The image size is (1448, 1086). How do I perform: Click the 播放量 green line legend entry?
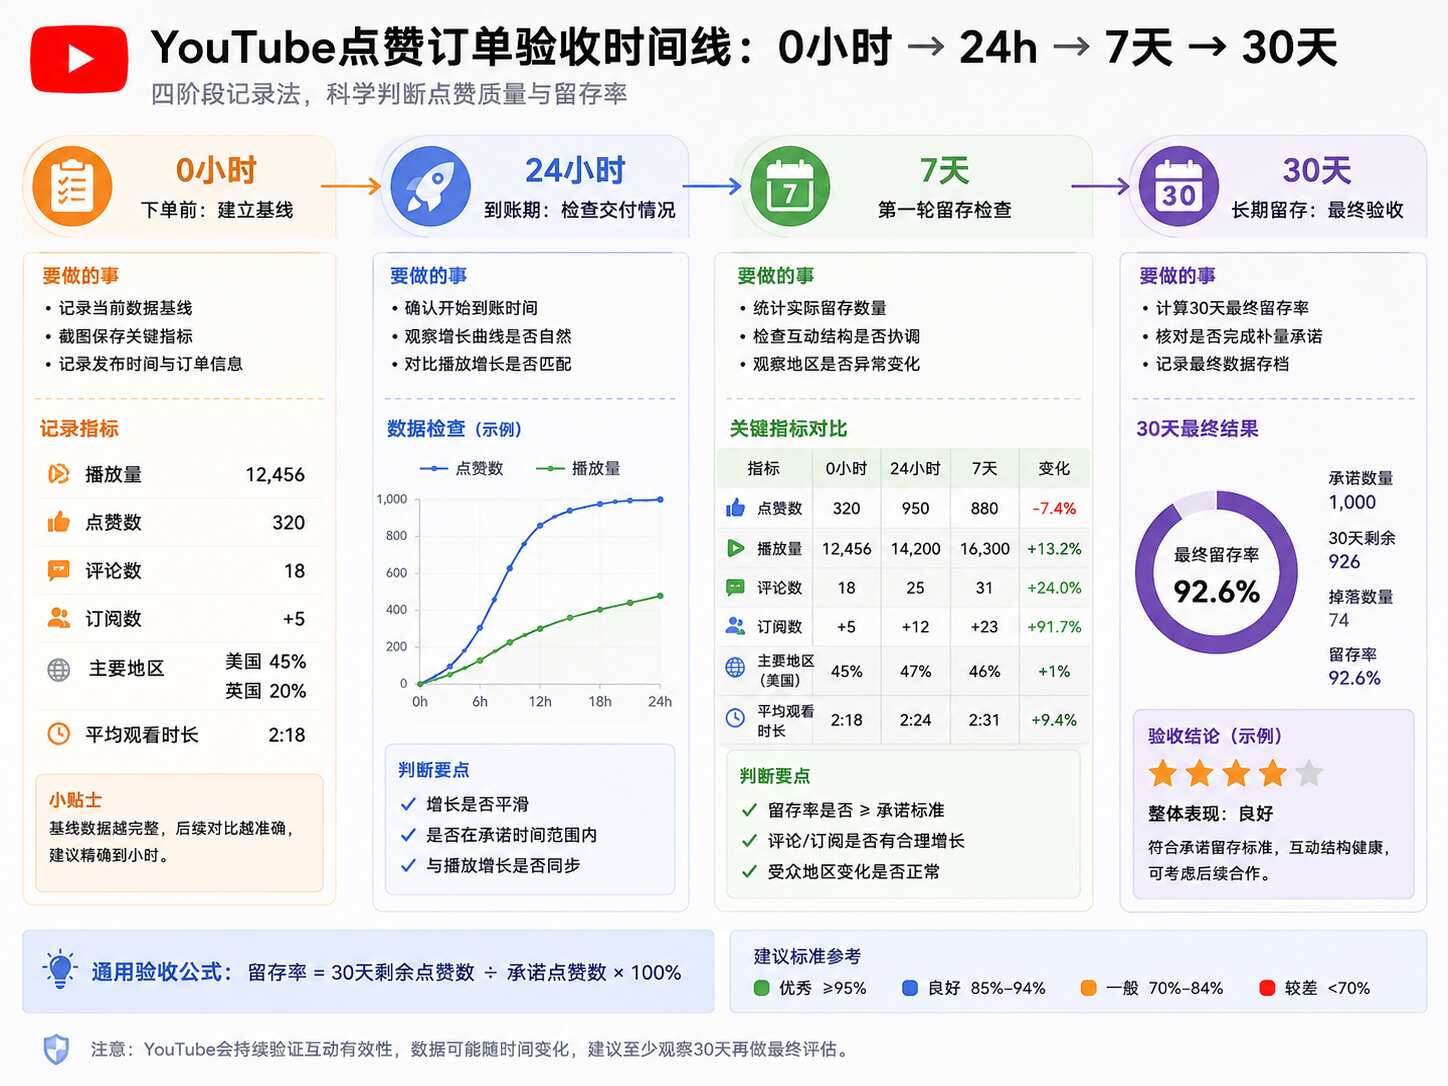pos(578,468)
